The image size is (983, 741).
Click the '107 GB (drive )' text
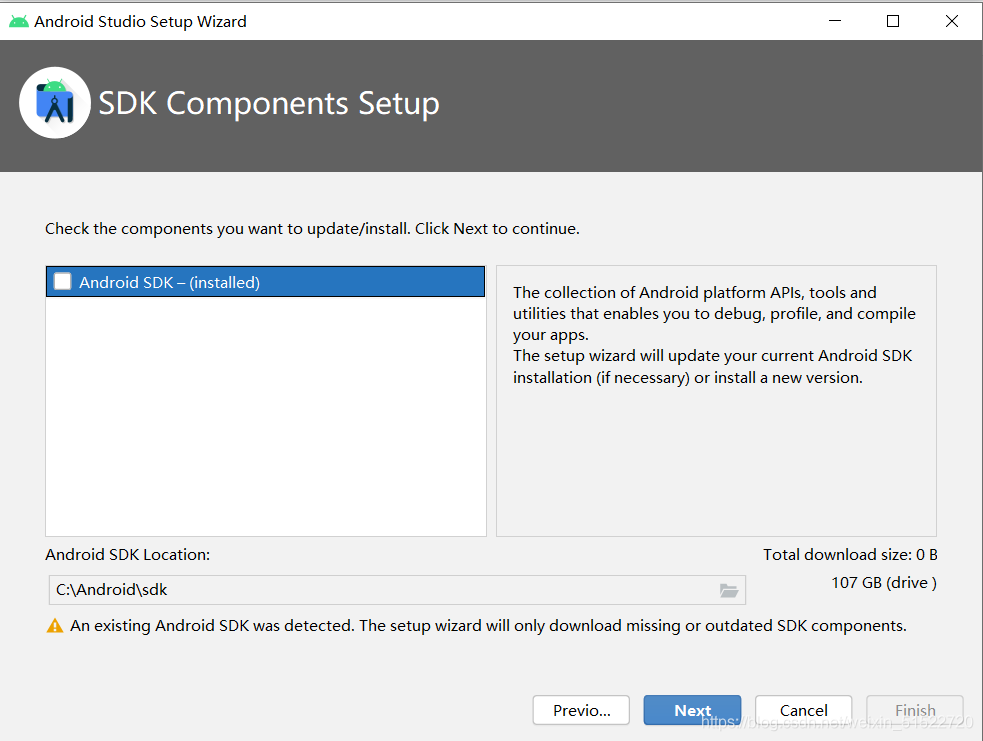[884, 583]
